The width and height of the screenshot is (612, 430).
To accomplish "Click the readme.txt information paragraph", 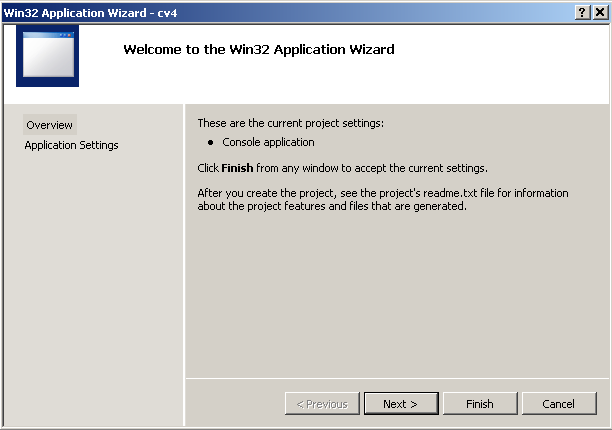I will [x=382, y=199].
